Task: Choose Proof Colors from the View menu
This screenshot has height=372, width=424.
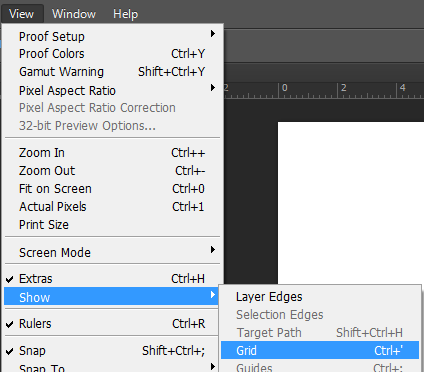Action: coord(112,54)
